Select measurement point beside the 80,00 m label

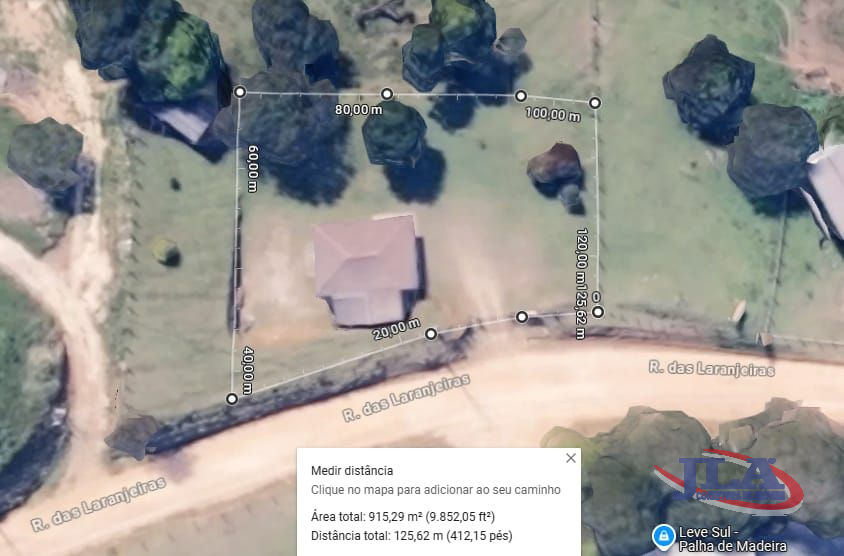(386, 94)
